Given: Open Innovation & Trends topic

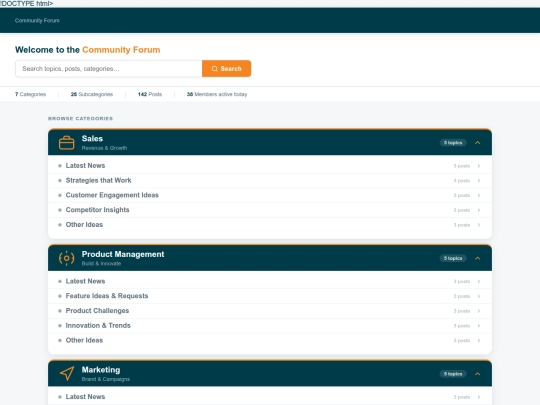Looking at the screenshot, I should [x=270, y=326].
